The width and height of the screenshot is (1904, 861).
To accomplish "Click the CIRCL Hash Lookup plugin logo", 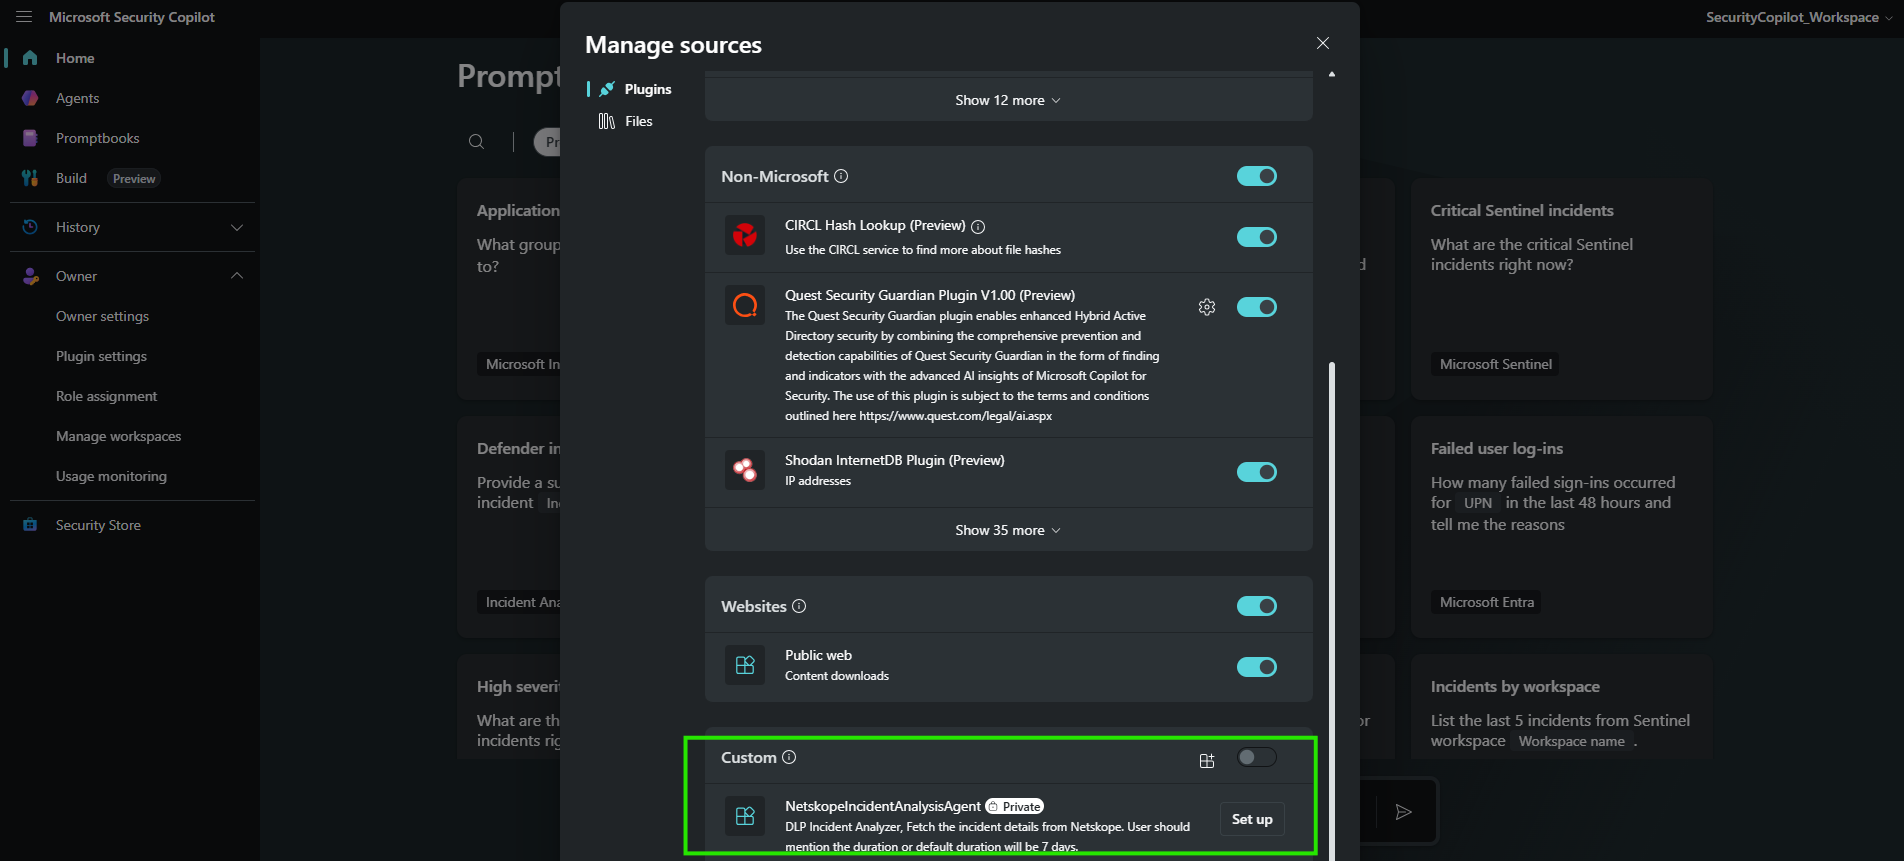I will 745,236.
